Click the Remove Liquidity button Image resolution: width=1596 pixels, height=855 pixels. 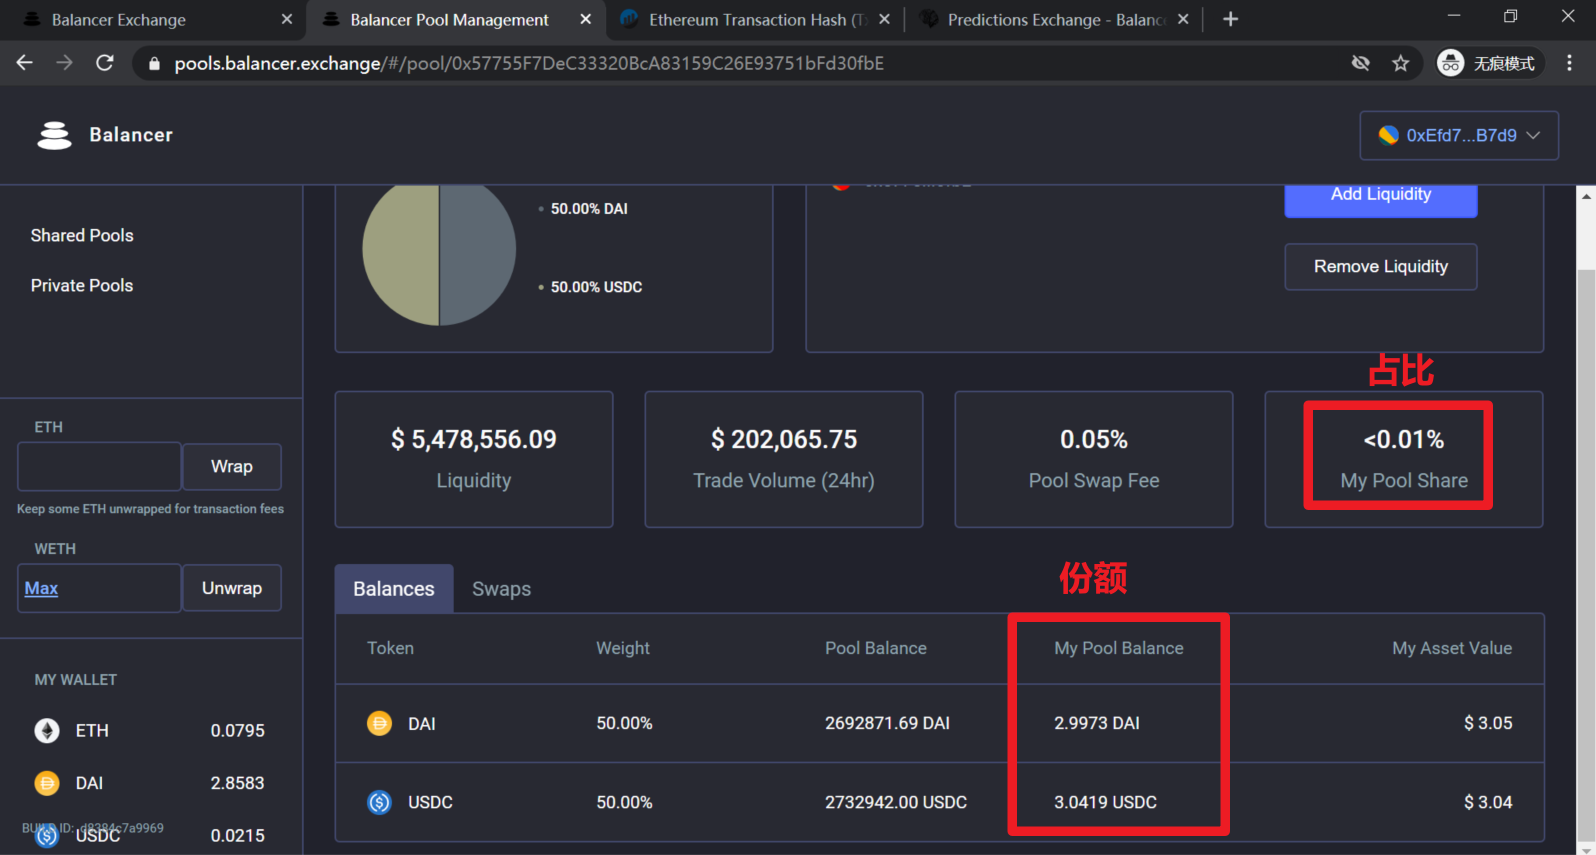1381,267
